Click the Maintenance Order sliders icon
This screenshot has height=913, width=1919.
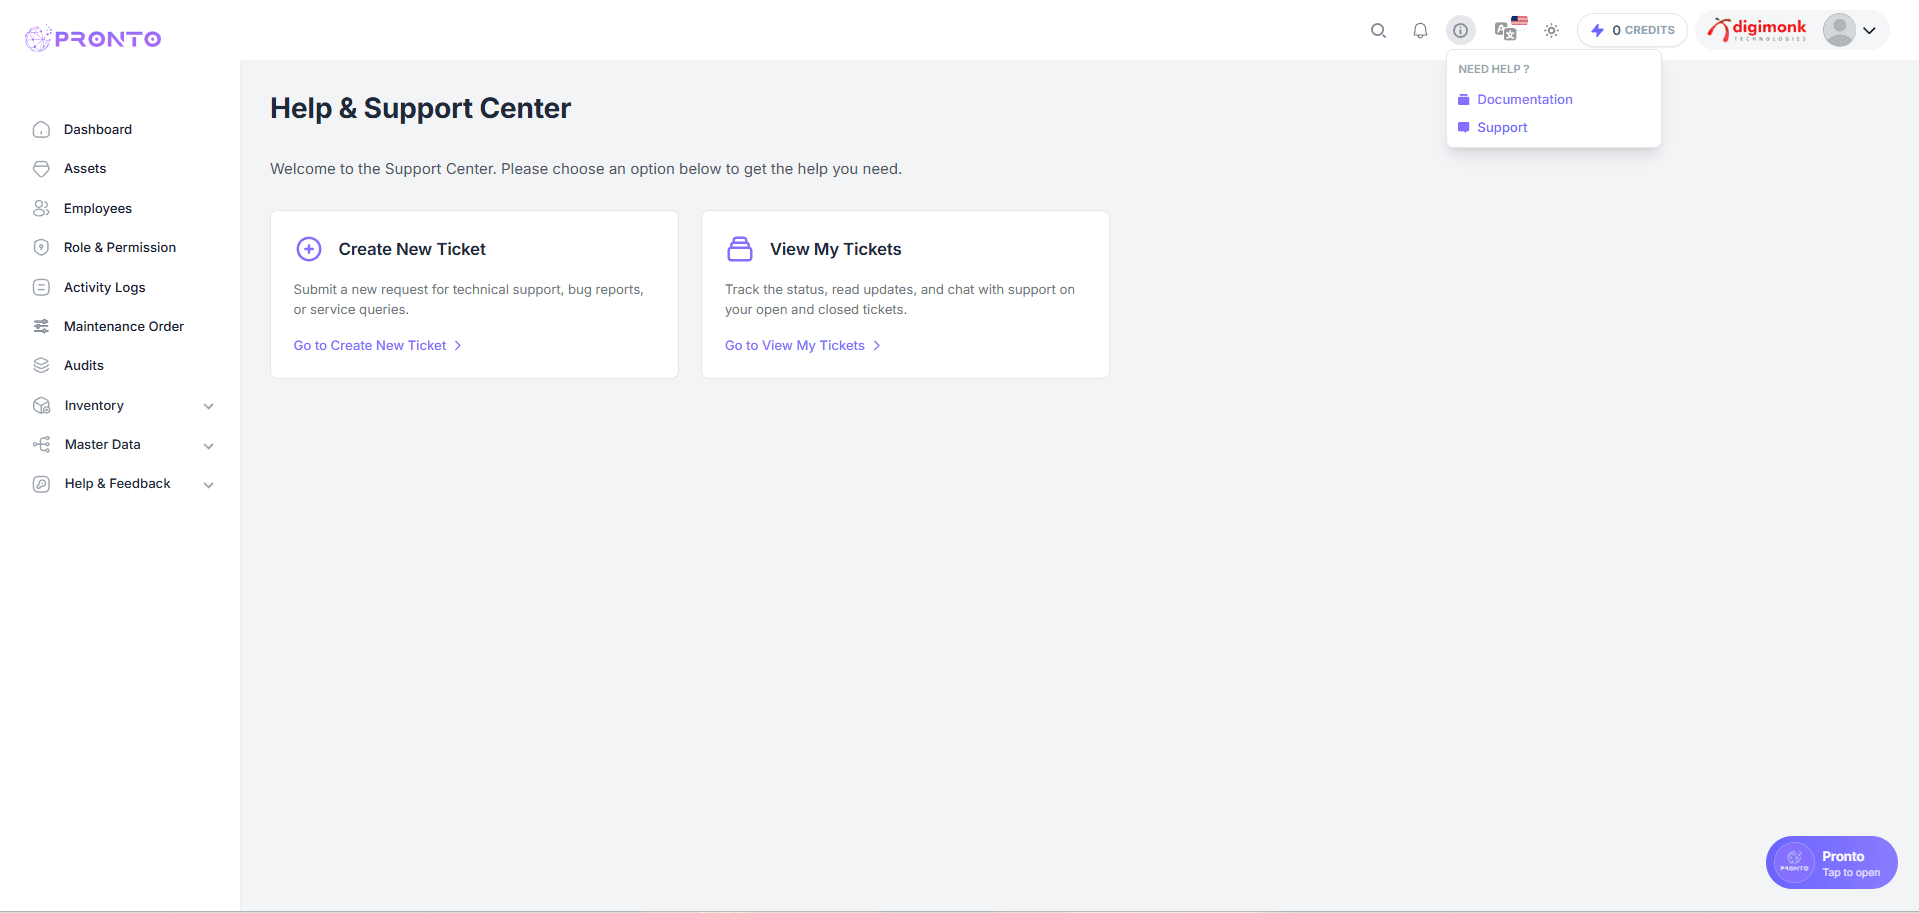coord(41,326)
